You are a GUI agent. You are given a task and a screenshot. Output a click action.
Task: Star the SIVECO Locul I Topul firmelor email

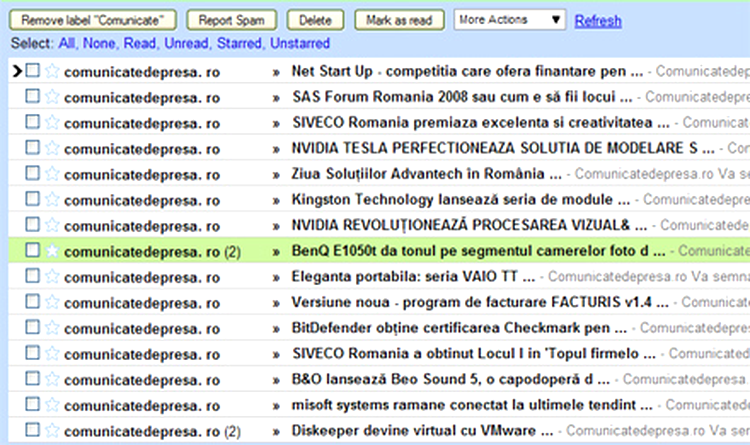[52, 354]
